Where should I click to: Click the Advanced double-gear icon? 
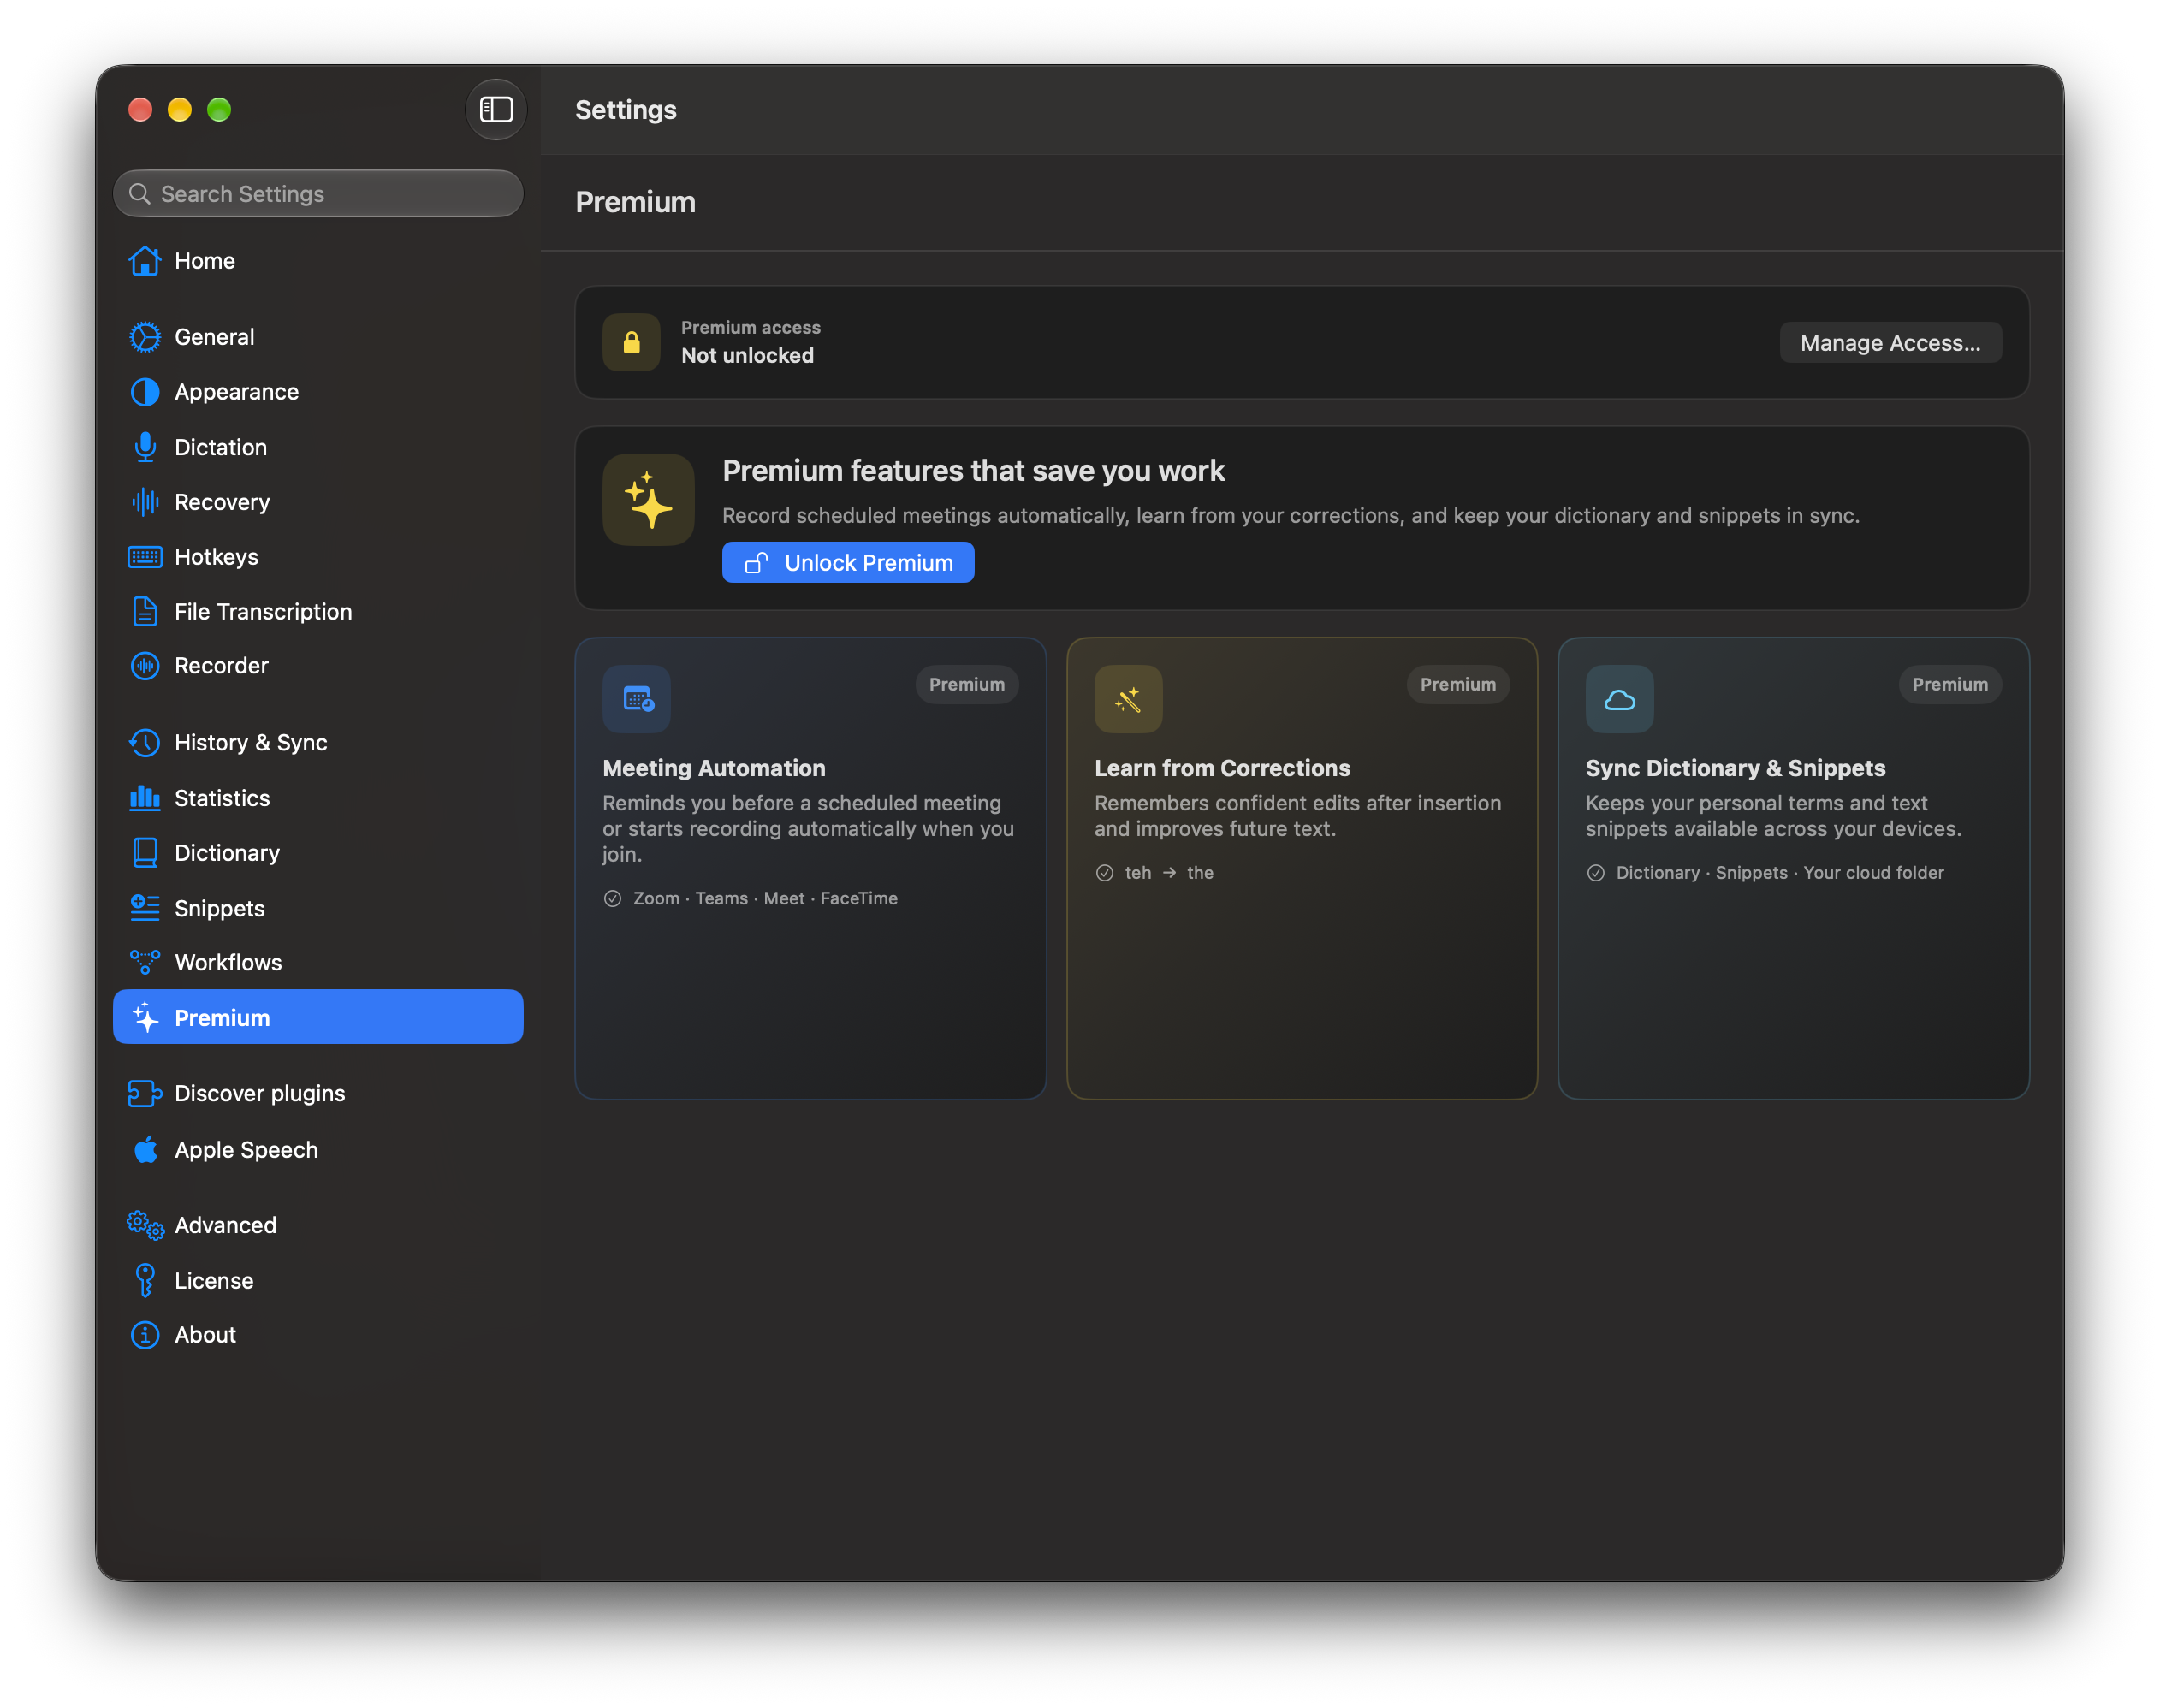(145, 1225)
